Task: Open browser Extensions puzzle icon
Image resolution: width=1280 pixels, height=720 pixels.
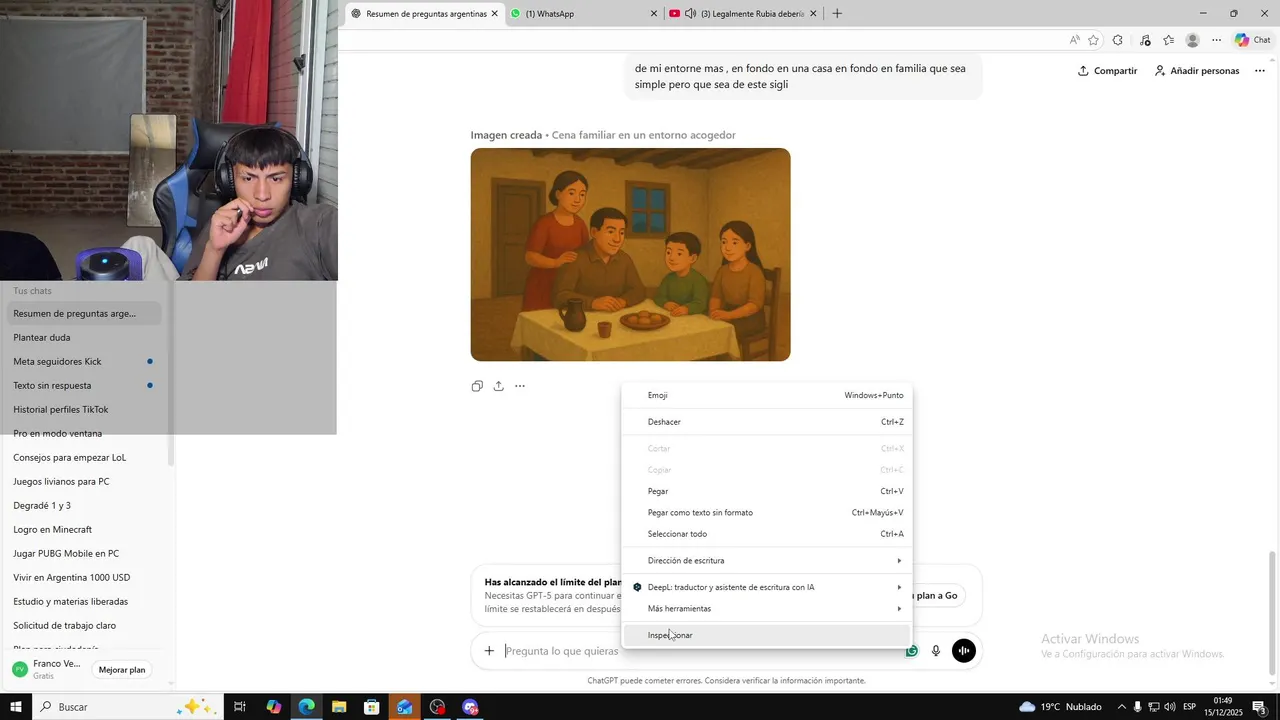Action: click(x=1118, y=40)
